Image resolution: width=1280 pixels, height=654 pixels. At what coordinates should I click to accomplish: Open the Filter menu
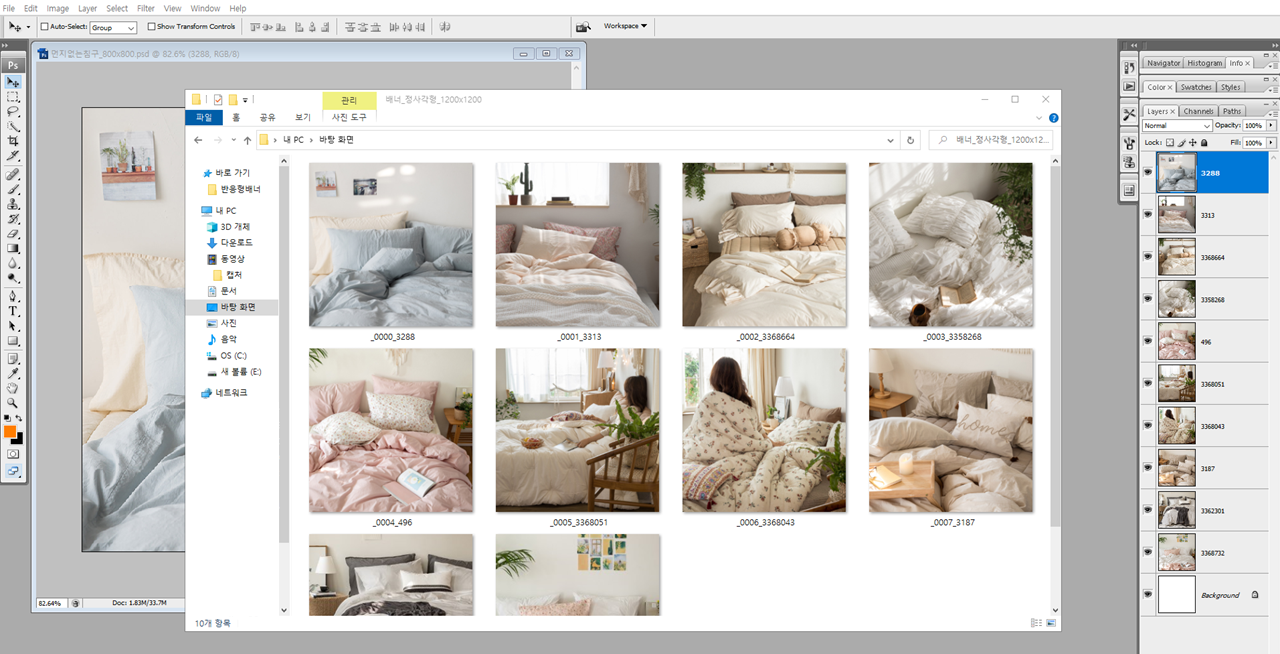click(146, 8)
